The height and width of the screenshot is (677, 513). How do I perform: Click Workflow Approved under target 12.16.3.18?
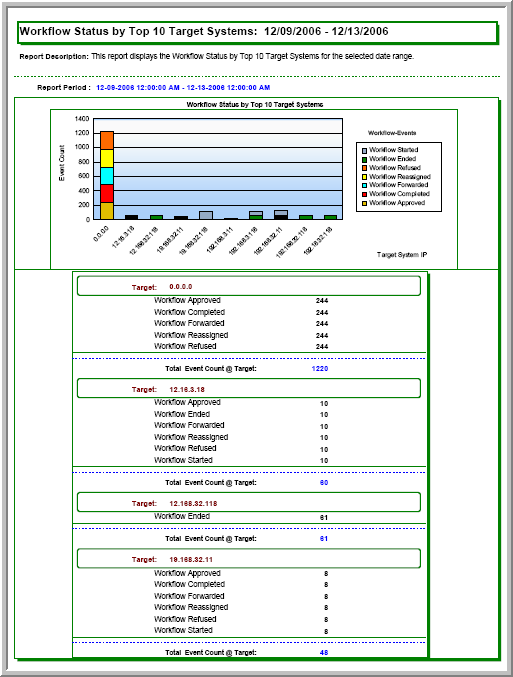187,402
